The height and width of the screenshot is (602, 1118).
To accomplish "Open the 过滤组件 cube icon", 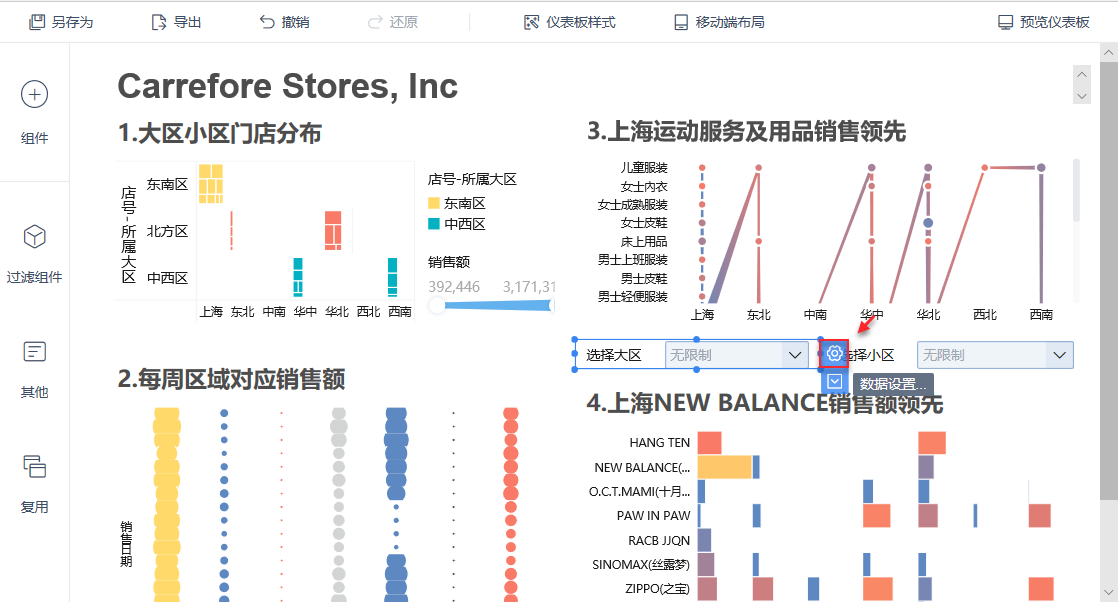I will click(x=34, y=236).
